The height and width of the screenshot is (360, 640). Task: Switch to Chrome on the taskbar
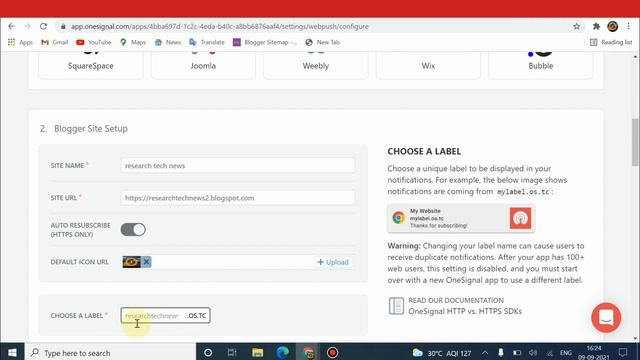pos(308,353)
